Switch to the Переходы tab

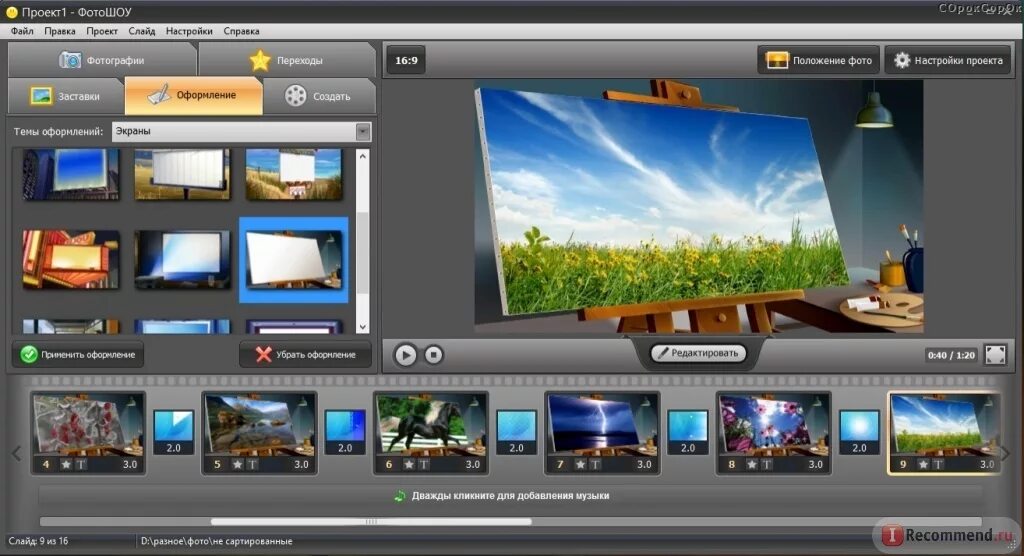(287, 60)
